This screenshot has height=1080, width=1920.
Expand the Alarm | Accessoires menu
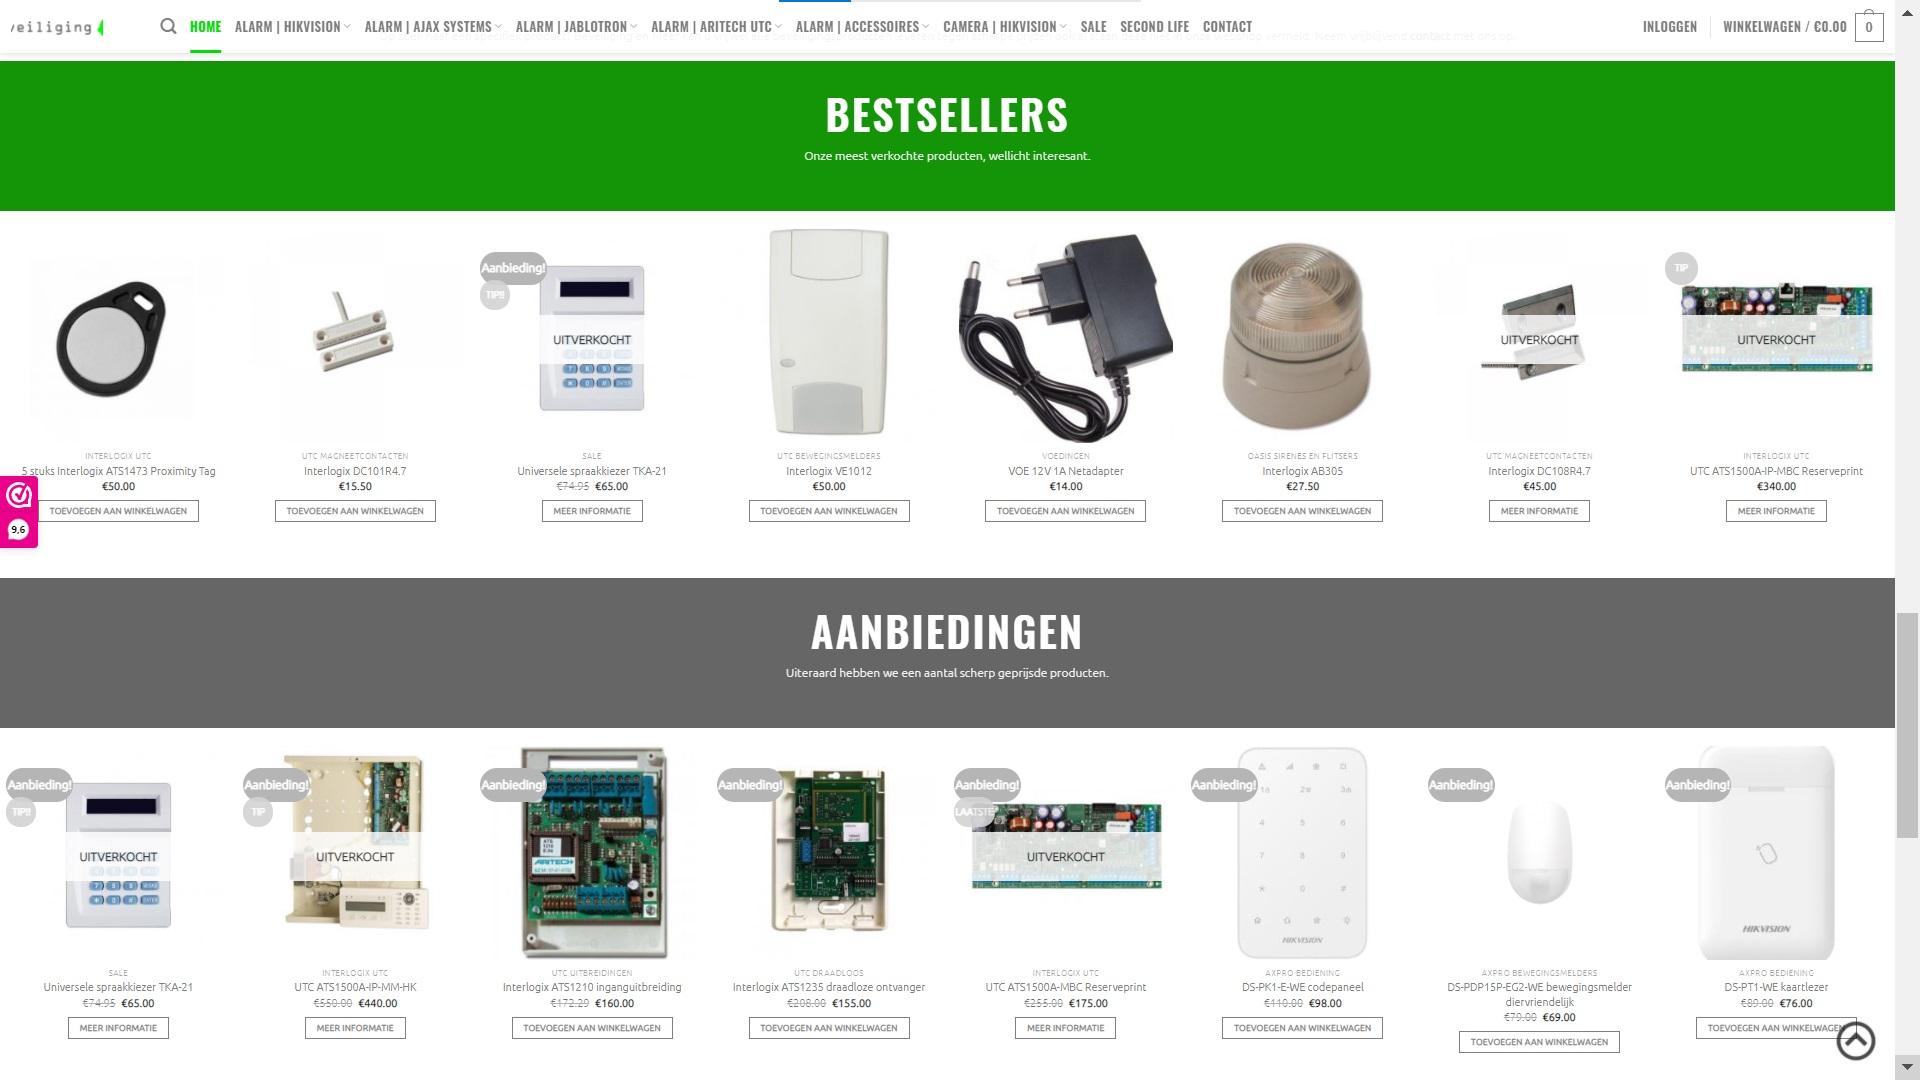tap(862, 27)
